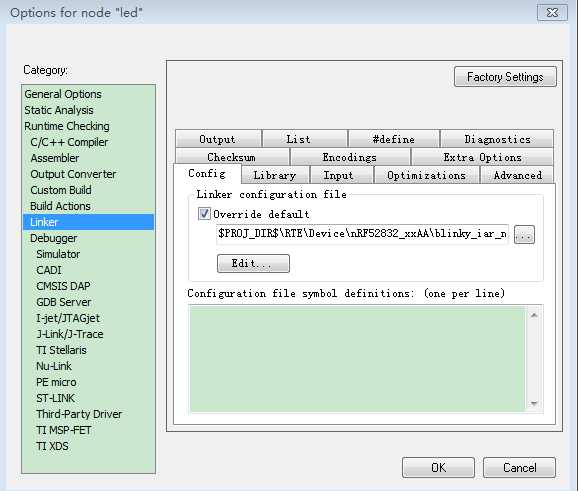578x491 pixels.
Task: Switch to the Diagnostics tab
Action: click(497, 139)
